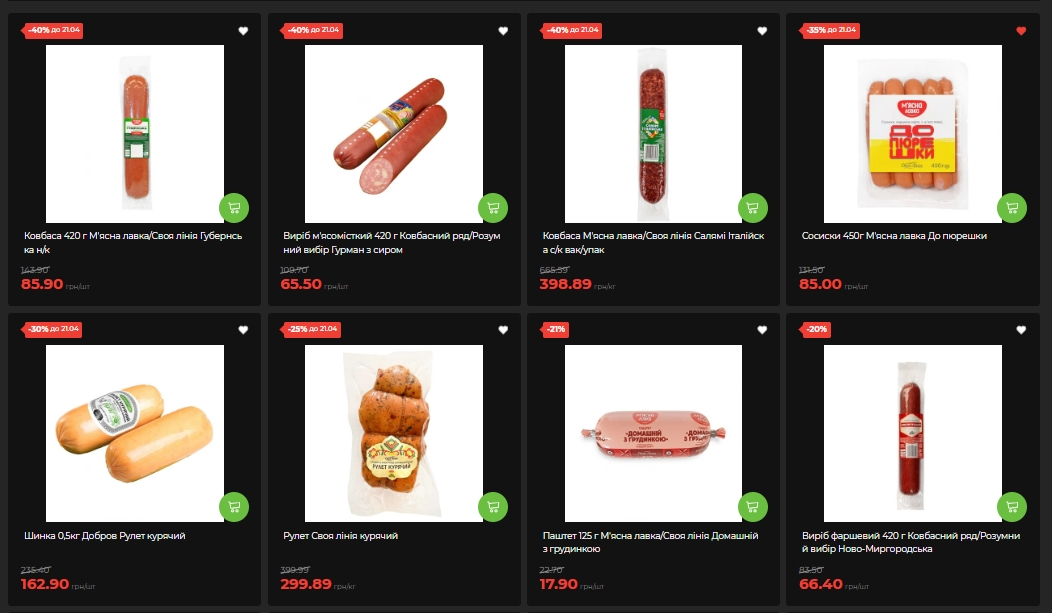Add Добров Рулет курячий ham to cart
This screenshot has width=1052, height=613.
tap(234, 507)
